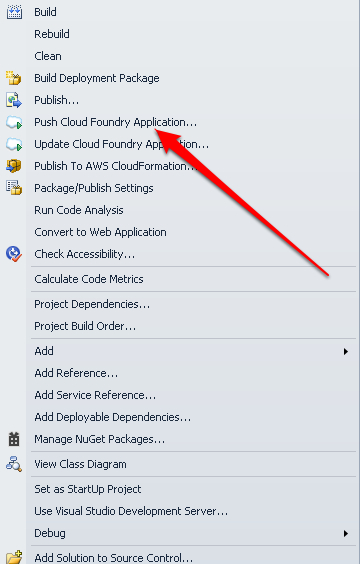Choose Build Deployment Package
Viewport: 360px width, 564px height.
click(x=97, y=78)
